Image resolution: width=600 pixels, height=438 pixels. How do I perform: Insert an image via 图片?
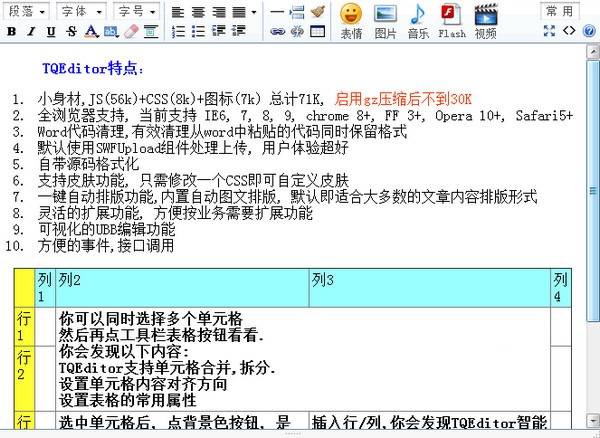coord(385,21)
